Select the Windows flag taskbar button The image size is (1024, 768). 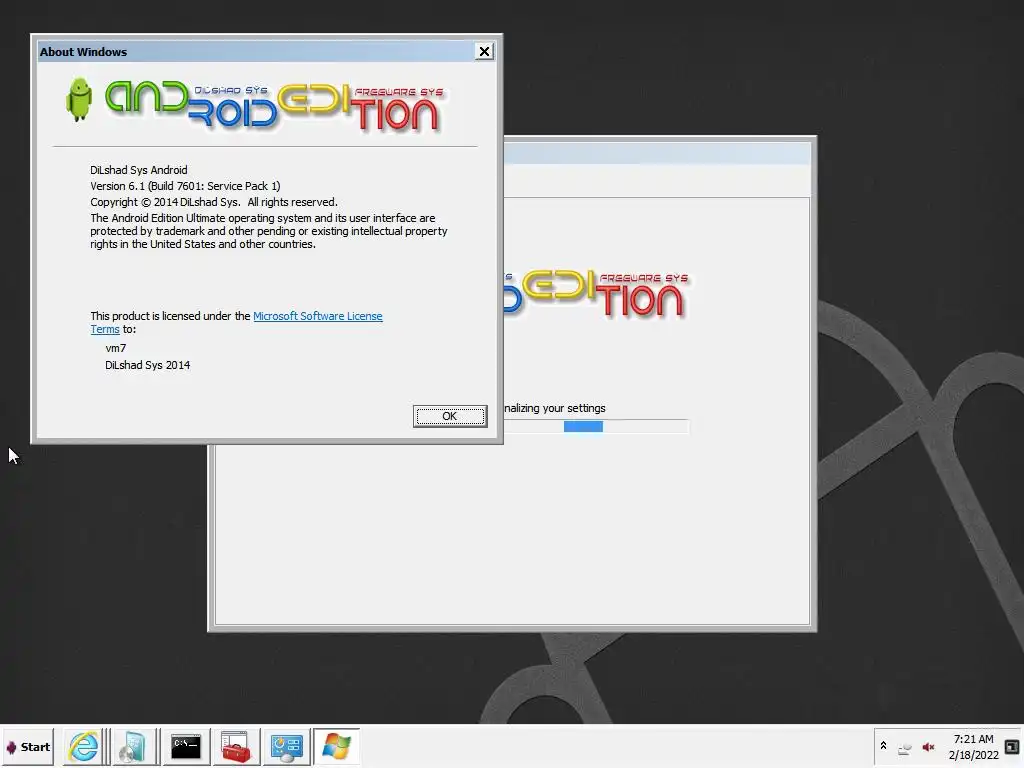336,746
